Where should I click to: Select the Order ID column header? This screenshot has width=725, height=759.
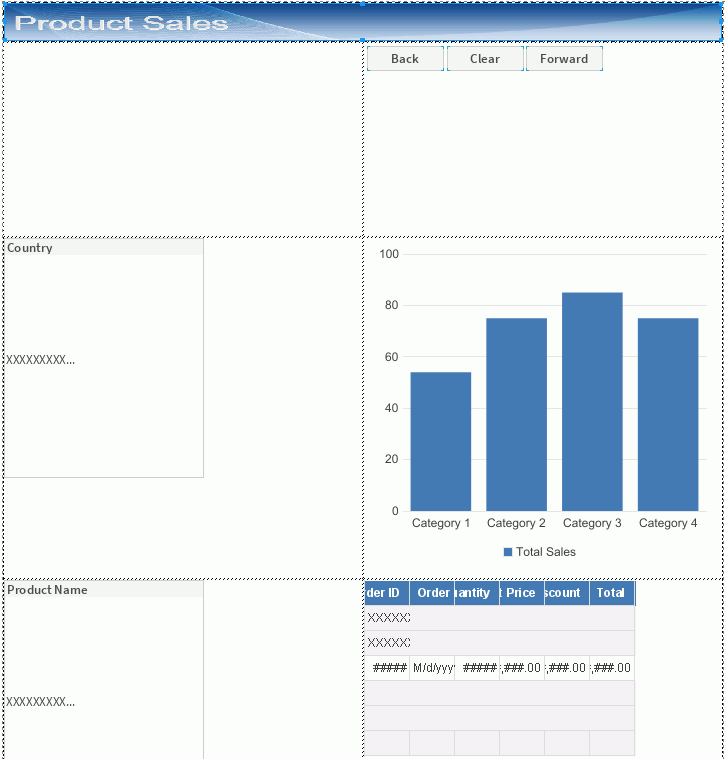coord(387,593)
